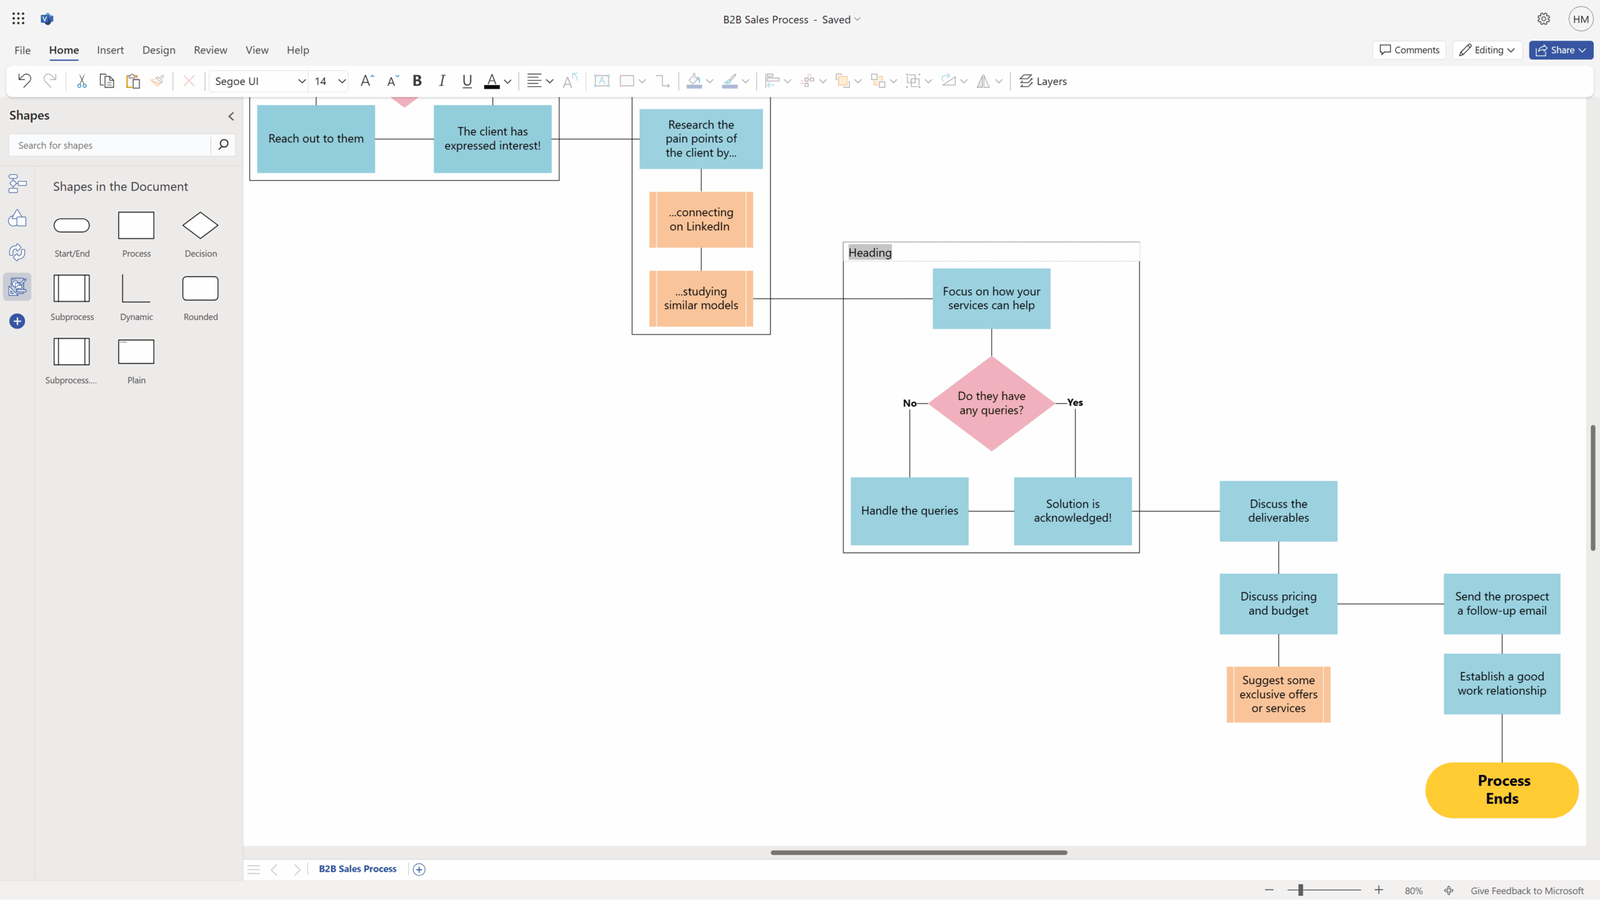Viewport: 1600px width, 900px height.
Task: Click the Share button
Action: click(1560, 49)
